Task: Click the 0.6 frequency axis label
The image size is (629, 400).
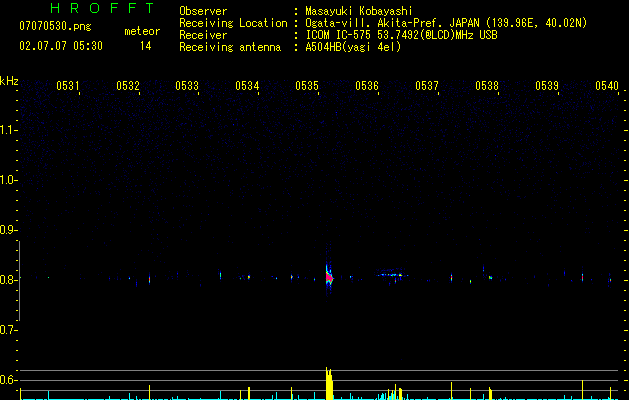Action: pyautogui.click(x=8, y=380)
